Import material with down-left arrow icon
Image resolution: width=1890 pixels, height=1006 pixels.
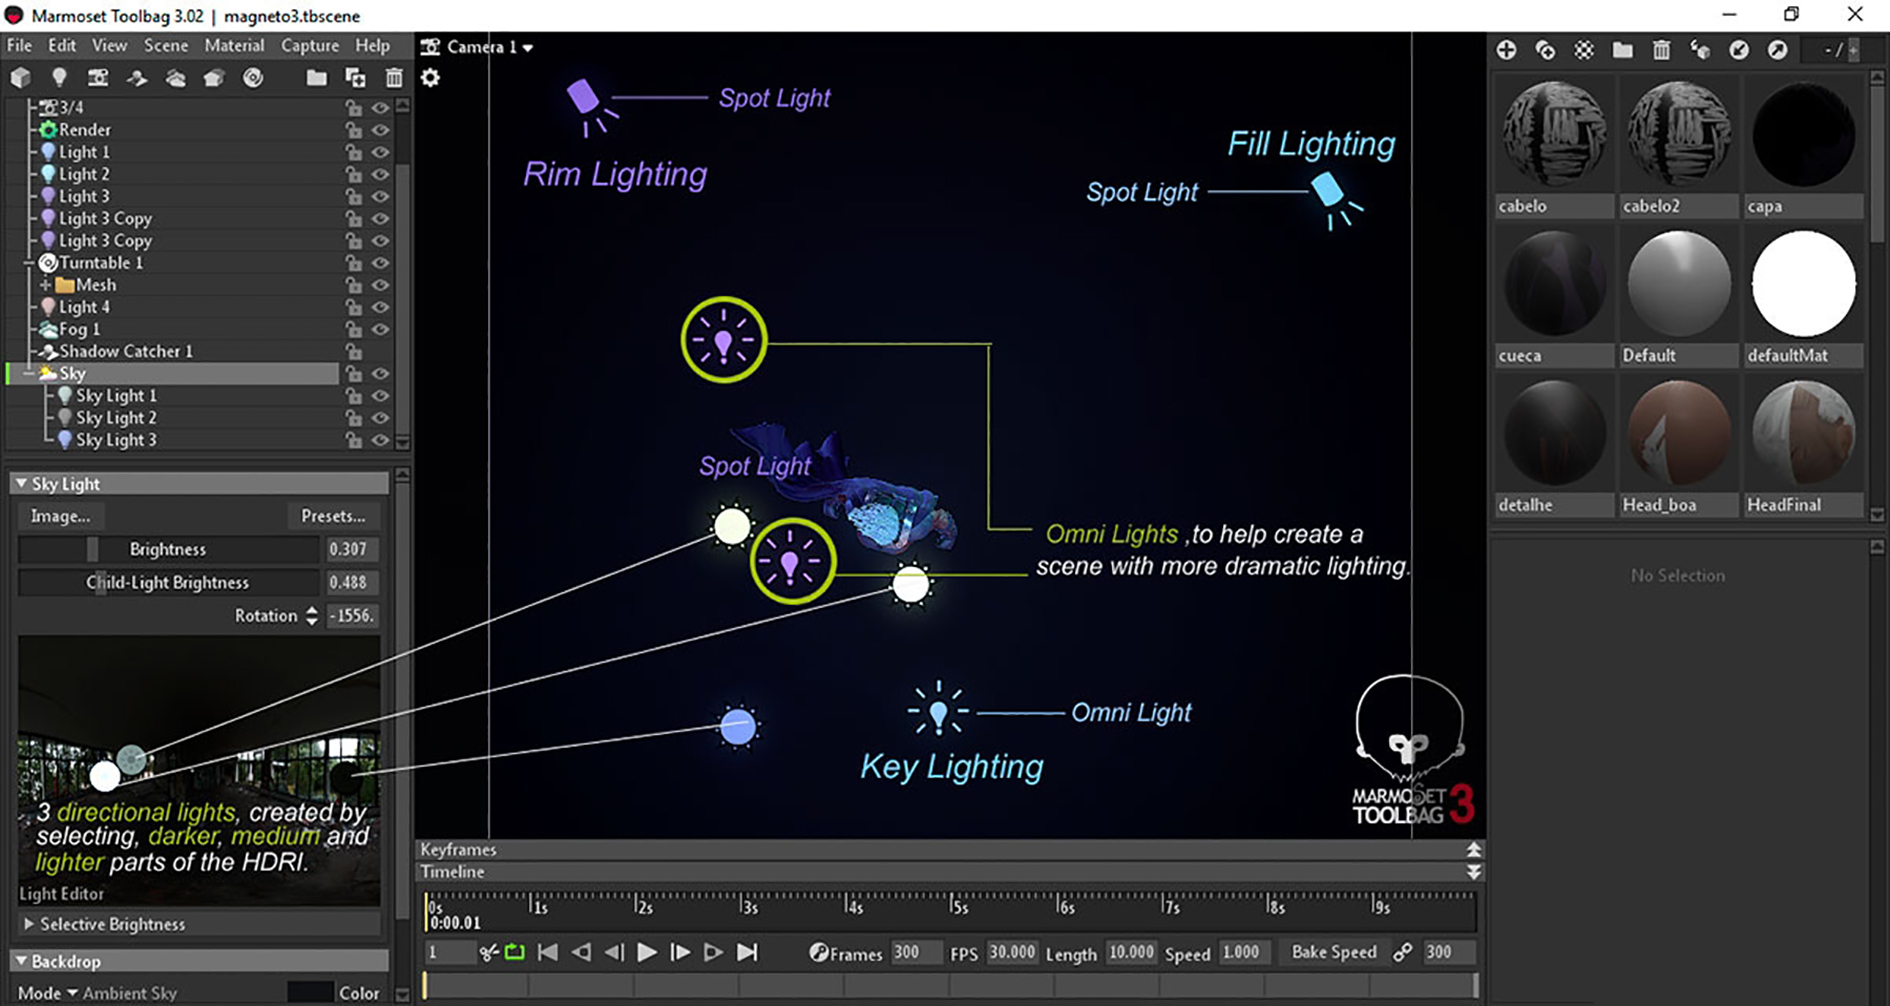tap(1739, 50)
